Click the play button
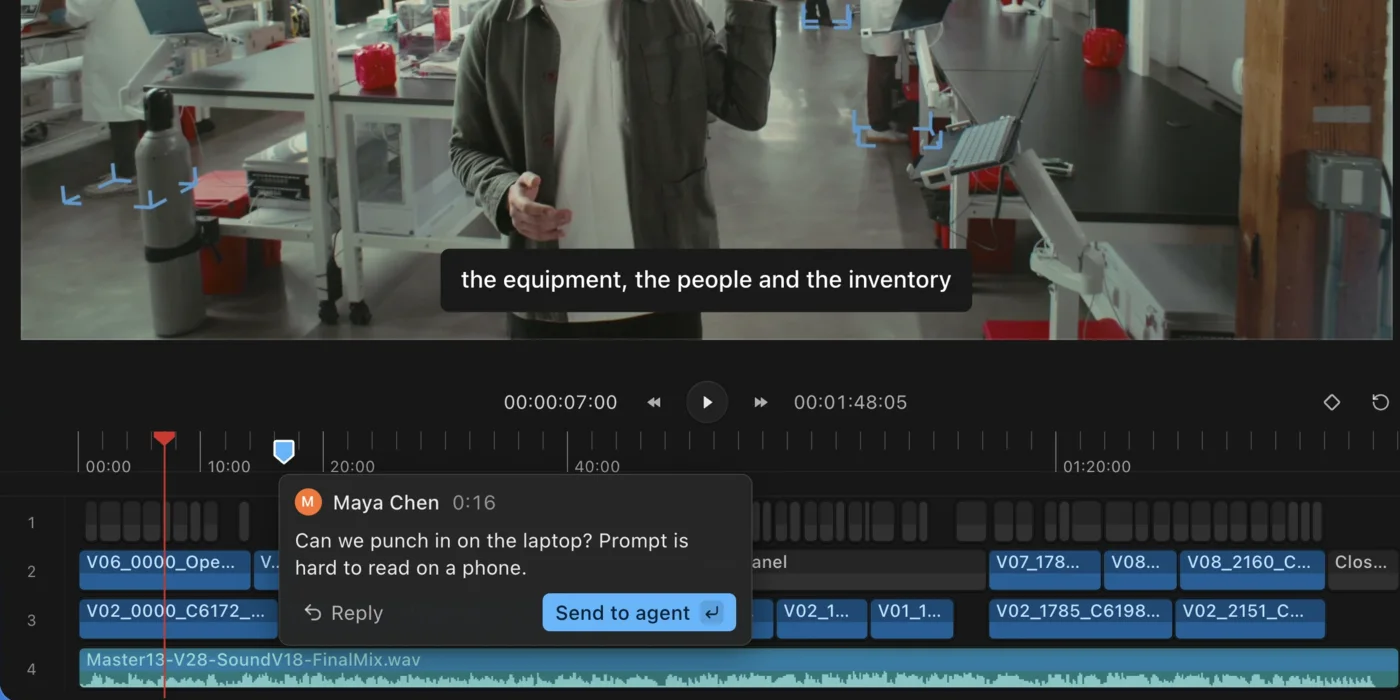Screen dimensions: 1400x700 (x=707, y=402)
